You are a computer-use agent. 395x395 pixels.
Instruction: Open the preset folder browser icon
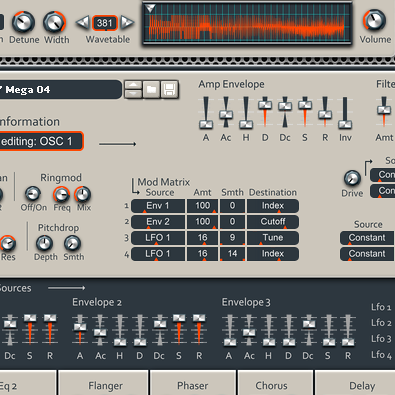[152, 89]
